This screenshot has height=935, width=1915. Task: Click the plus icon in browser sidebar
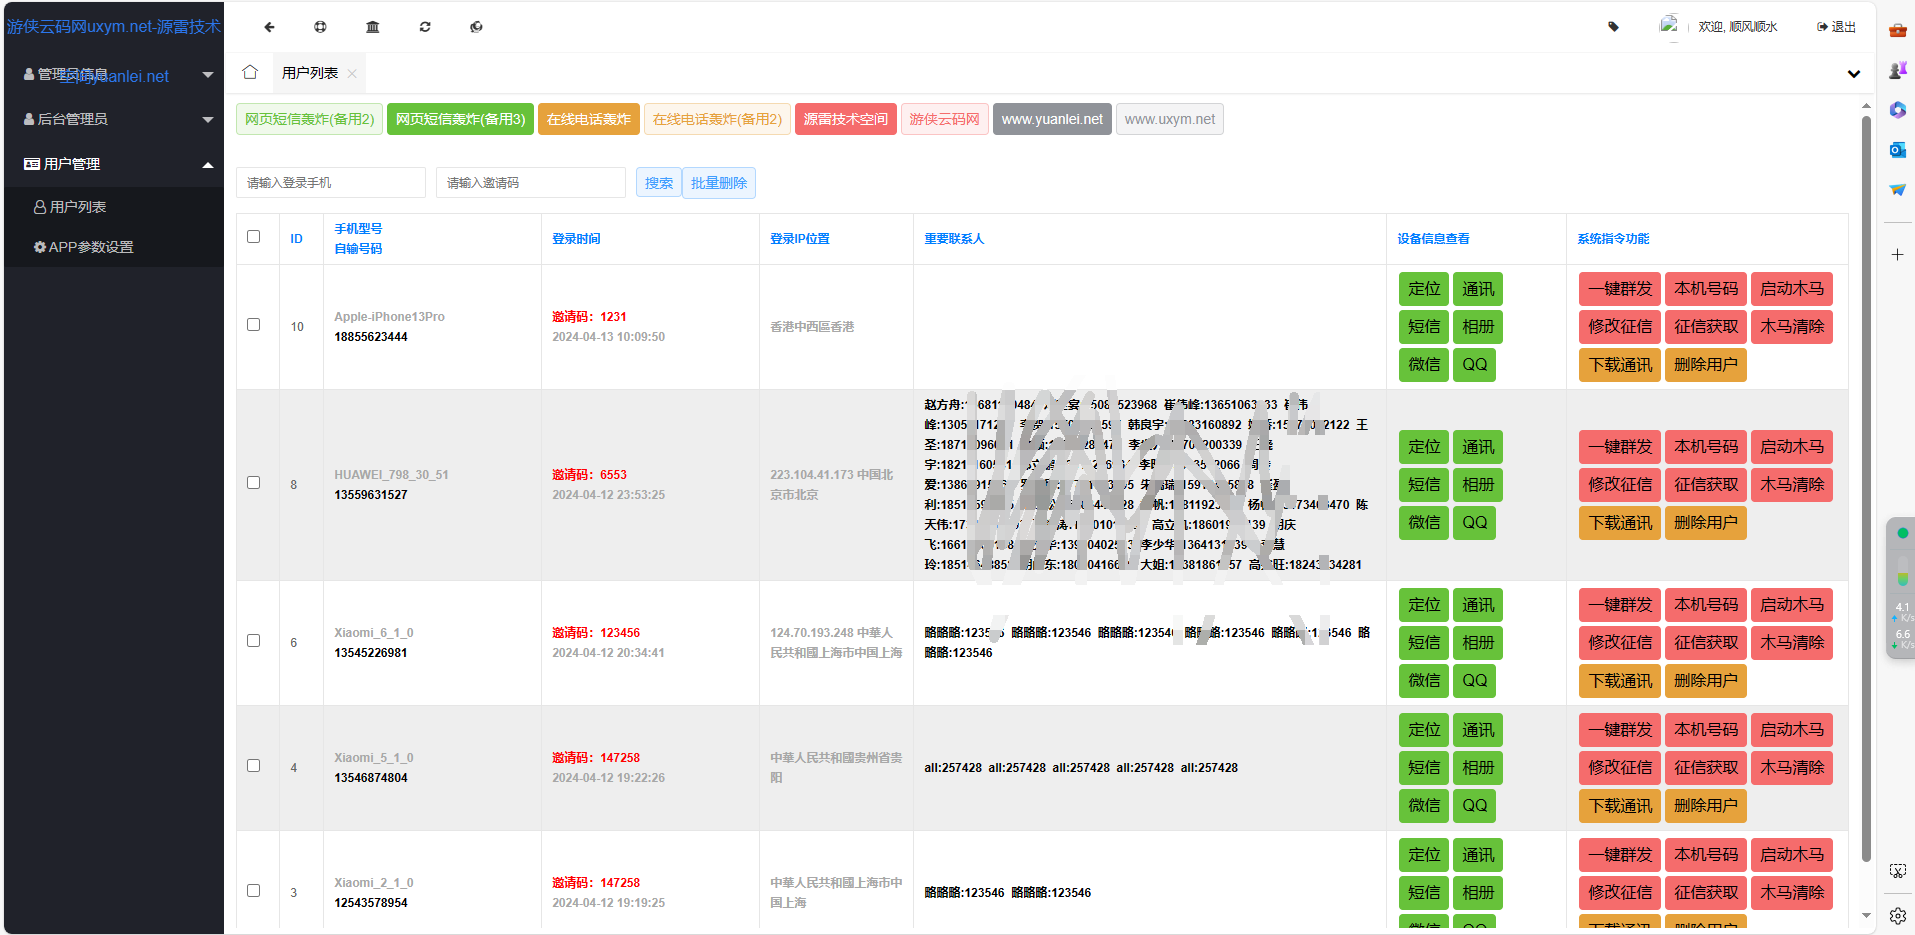[1897, 255]
